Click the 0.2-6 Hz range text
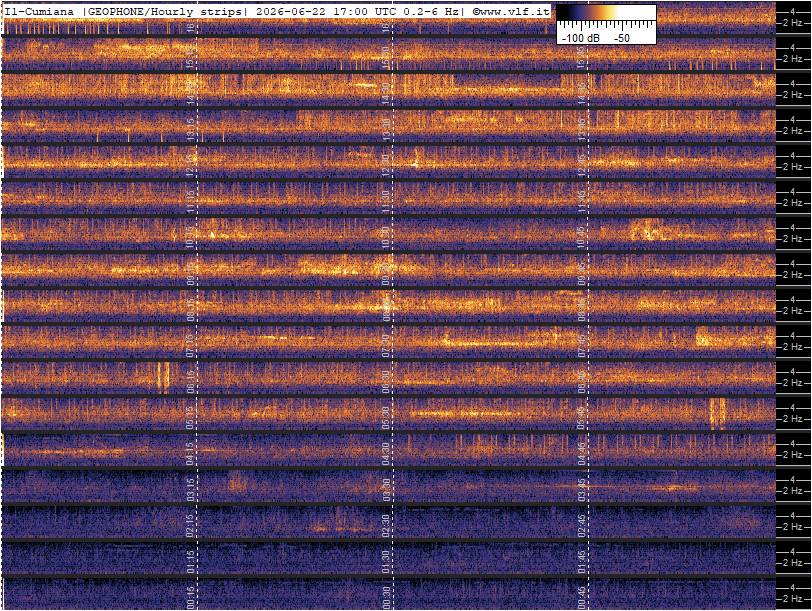Viewport: 812px width, 611px height. pos(430,11)
